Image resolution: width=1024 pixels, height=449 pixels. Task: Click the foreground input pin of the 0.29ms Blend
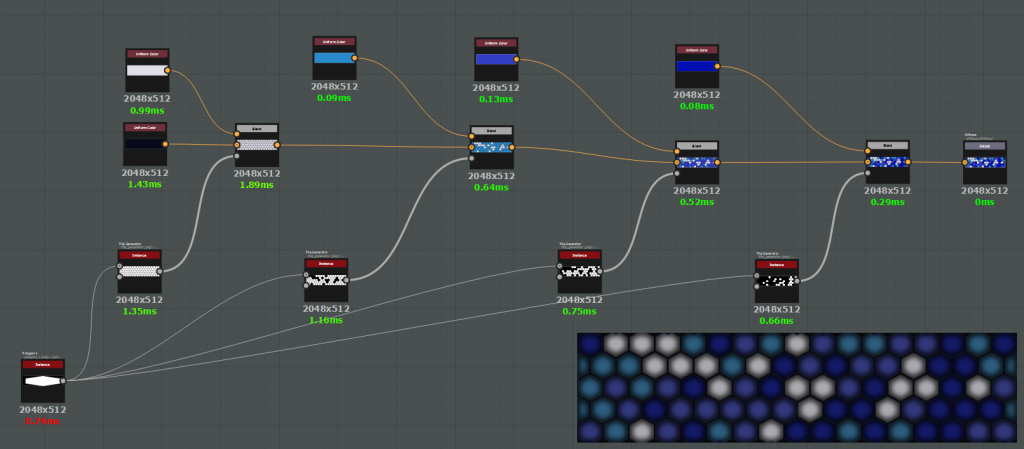[x=868, y=151]
